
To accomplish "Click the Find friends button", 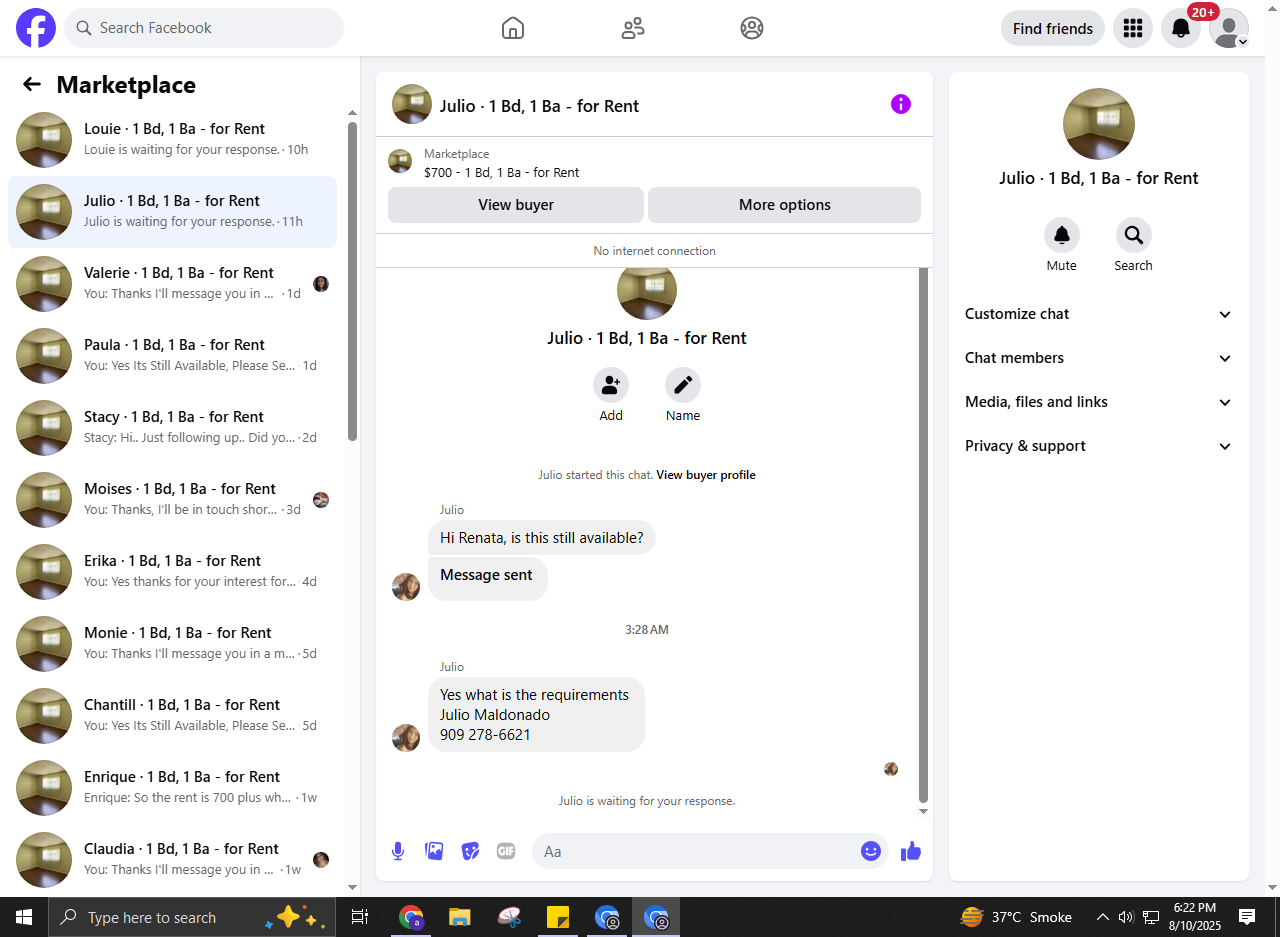I will (1053, 28).
